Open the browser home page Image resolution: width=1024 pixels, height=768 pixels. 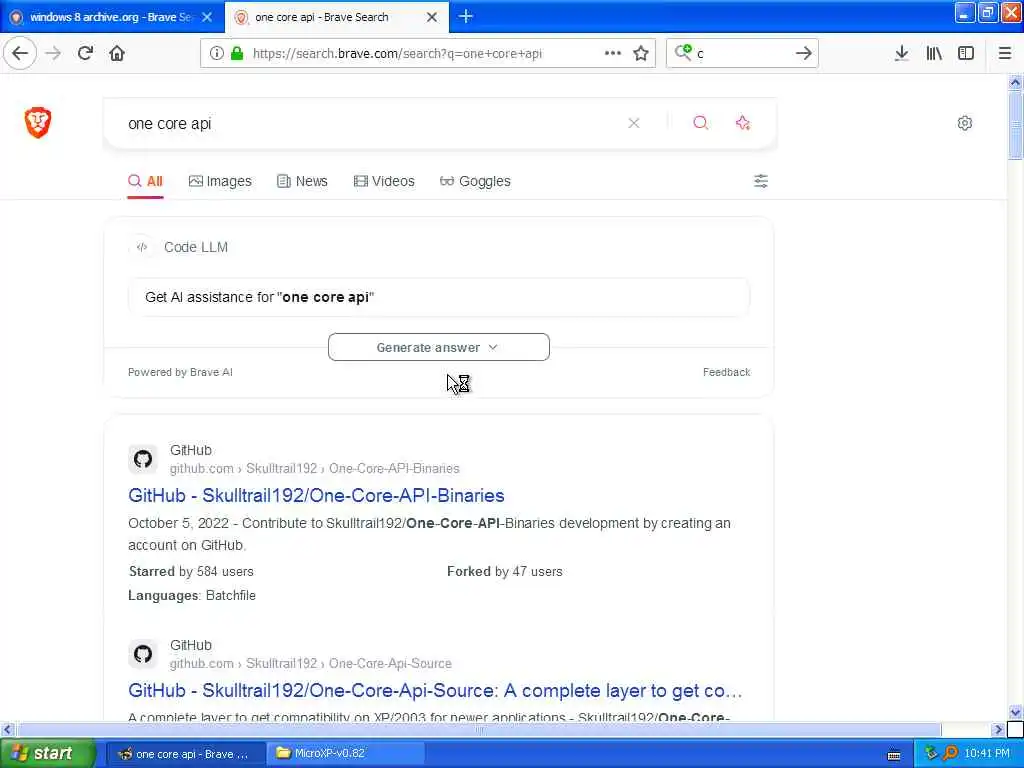pos(117,53)
